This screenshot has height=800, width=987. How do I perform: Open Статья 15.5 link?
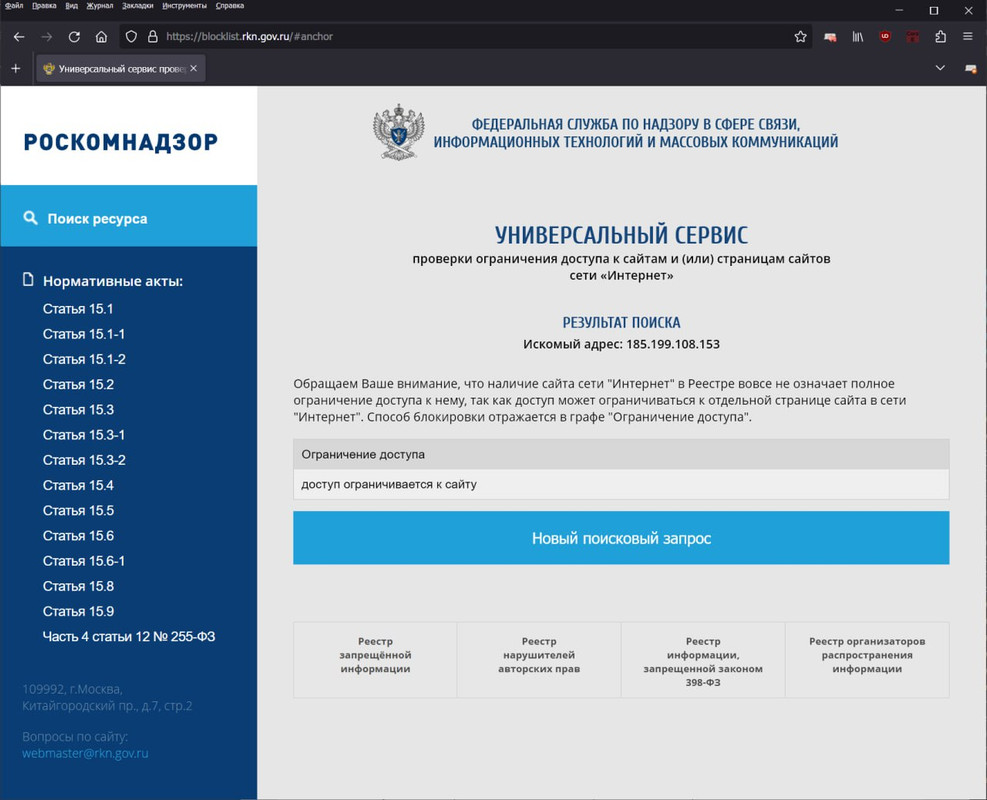pos(78,510)
